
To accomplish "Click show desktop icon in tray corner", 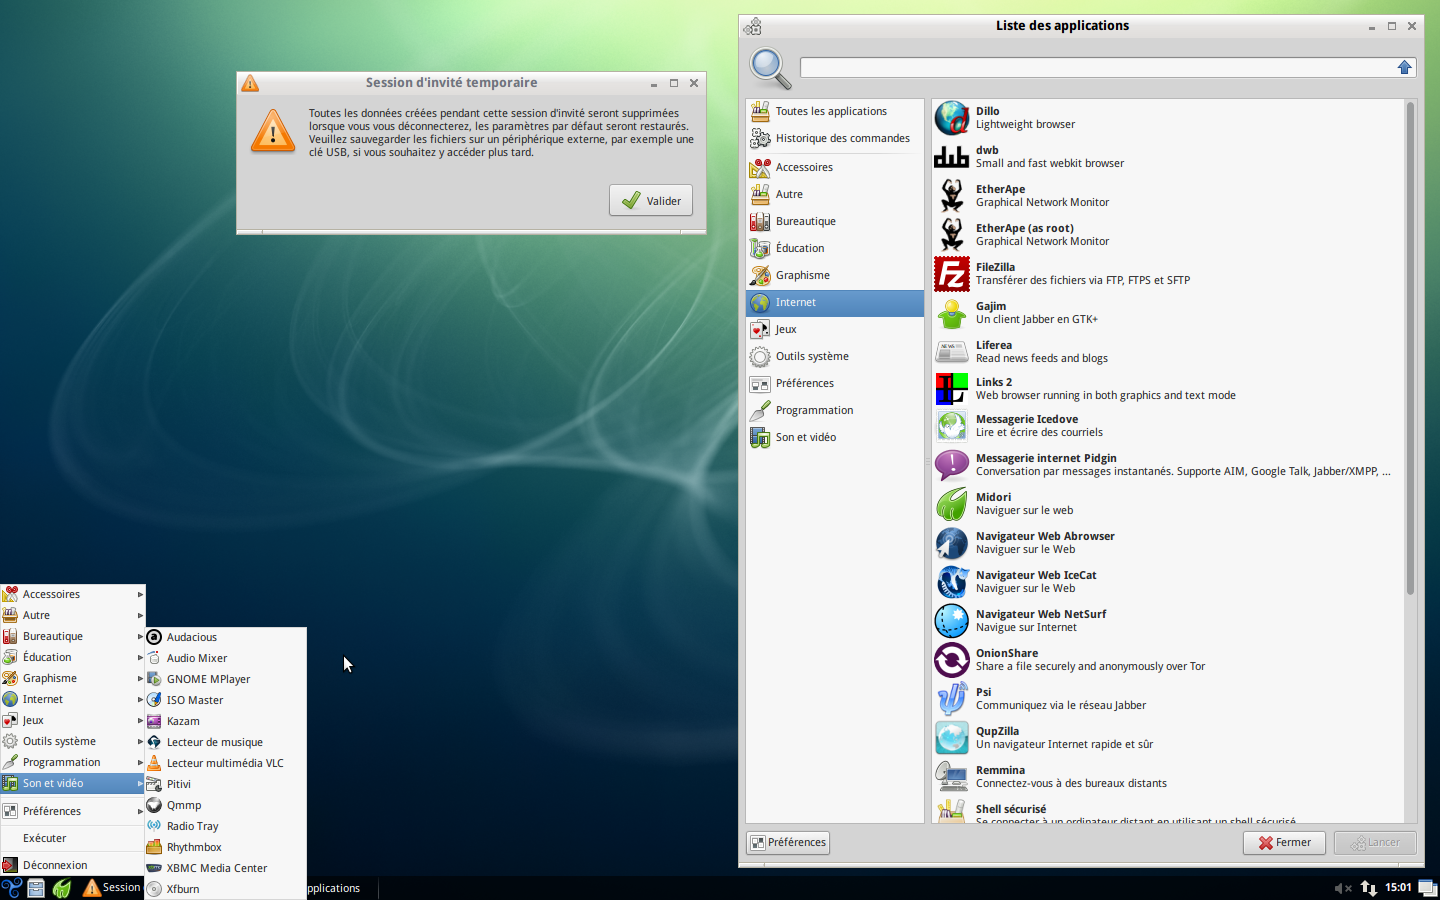I will click(x=1427, y=888).
